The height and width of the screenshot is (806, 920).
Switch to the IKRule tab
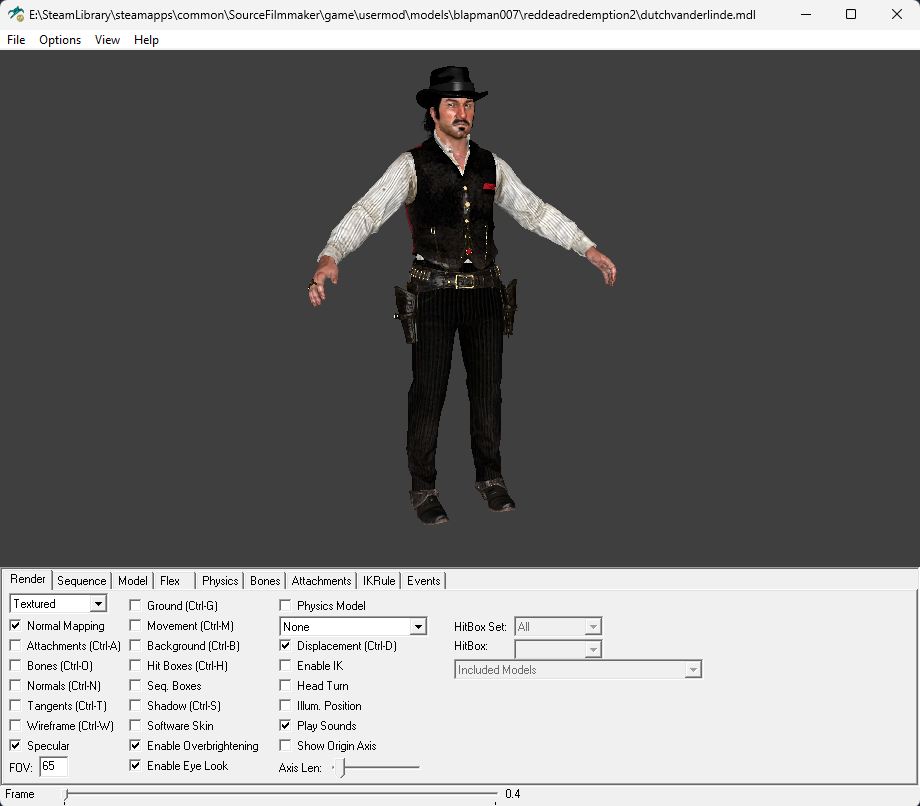[379, 581]
